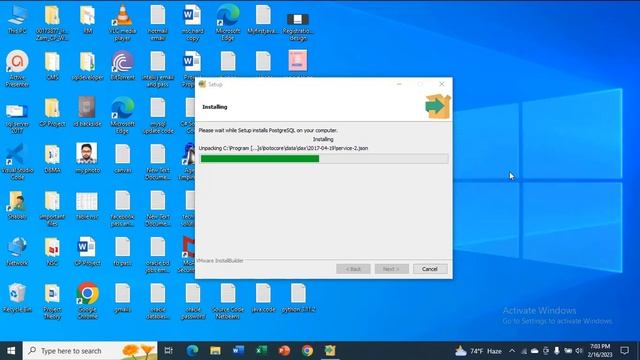The image size is (640, 360).
Task: Select the Active Presenter shortcut
Action: (17, 69)
